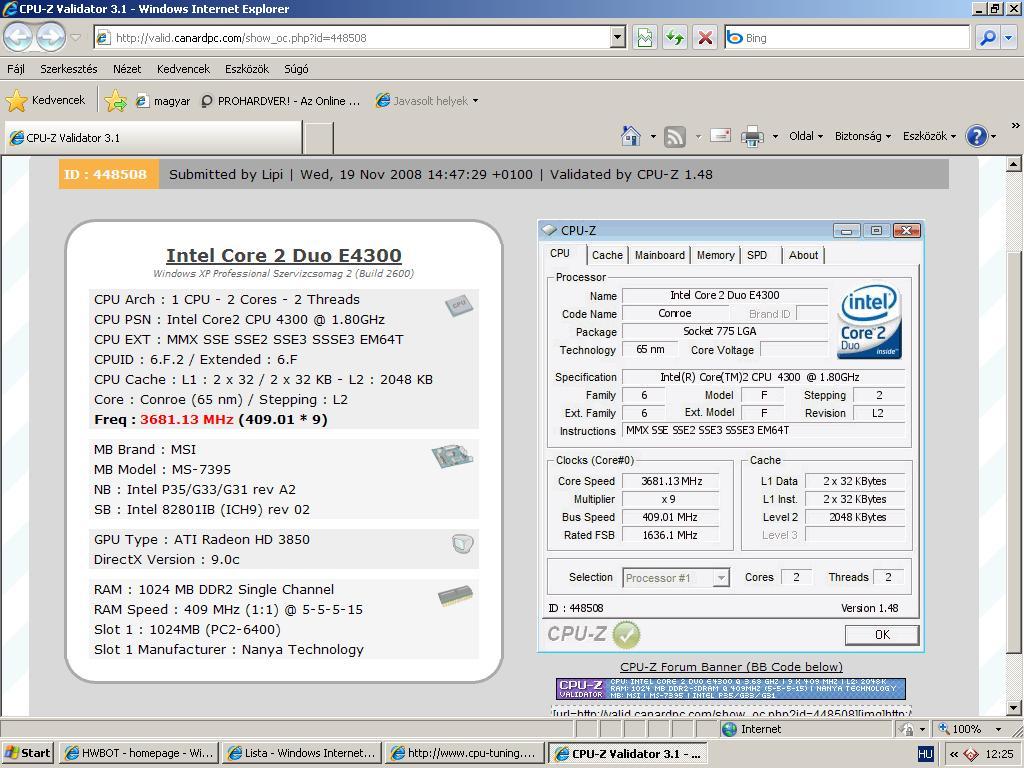Click the CPU-Z Validator forum banner image
1024x768 pixels.
[x=731, y=689]
